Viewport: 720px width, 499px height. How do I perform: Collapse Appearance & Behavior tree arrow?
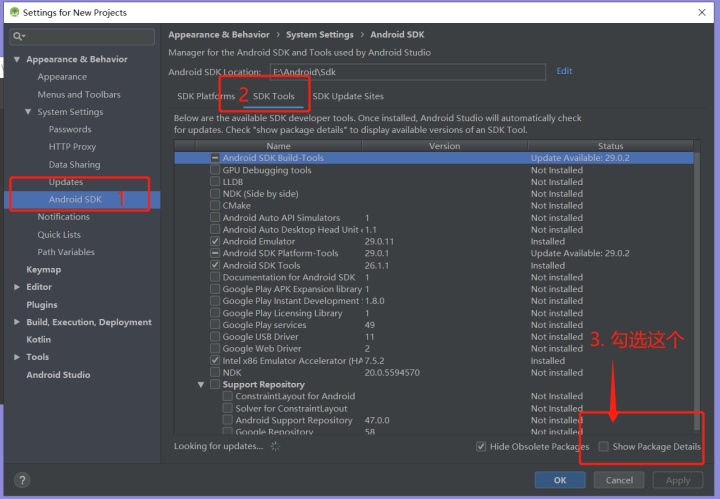click(x=17, y=59)
